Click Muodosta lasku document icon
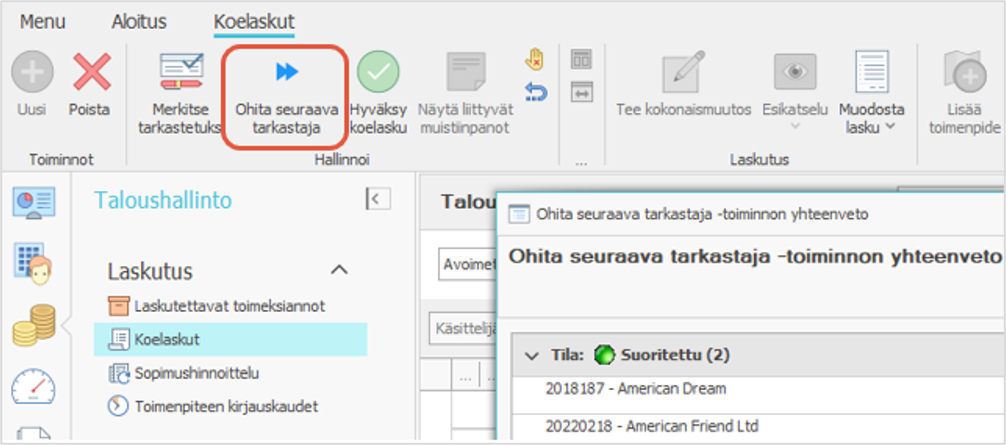This screenshot has height=445, width=1006. [x=871, y=72]
